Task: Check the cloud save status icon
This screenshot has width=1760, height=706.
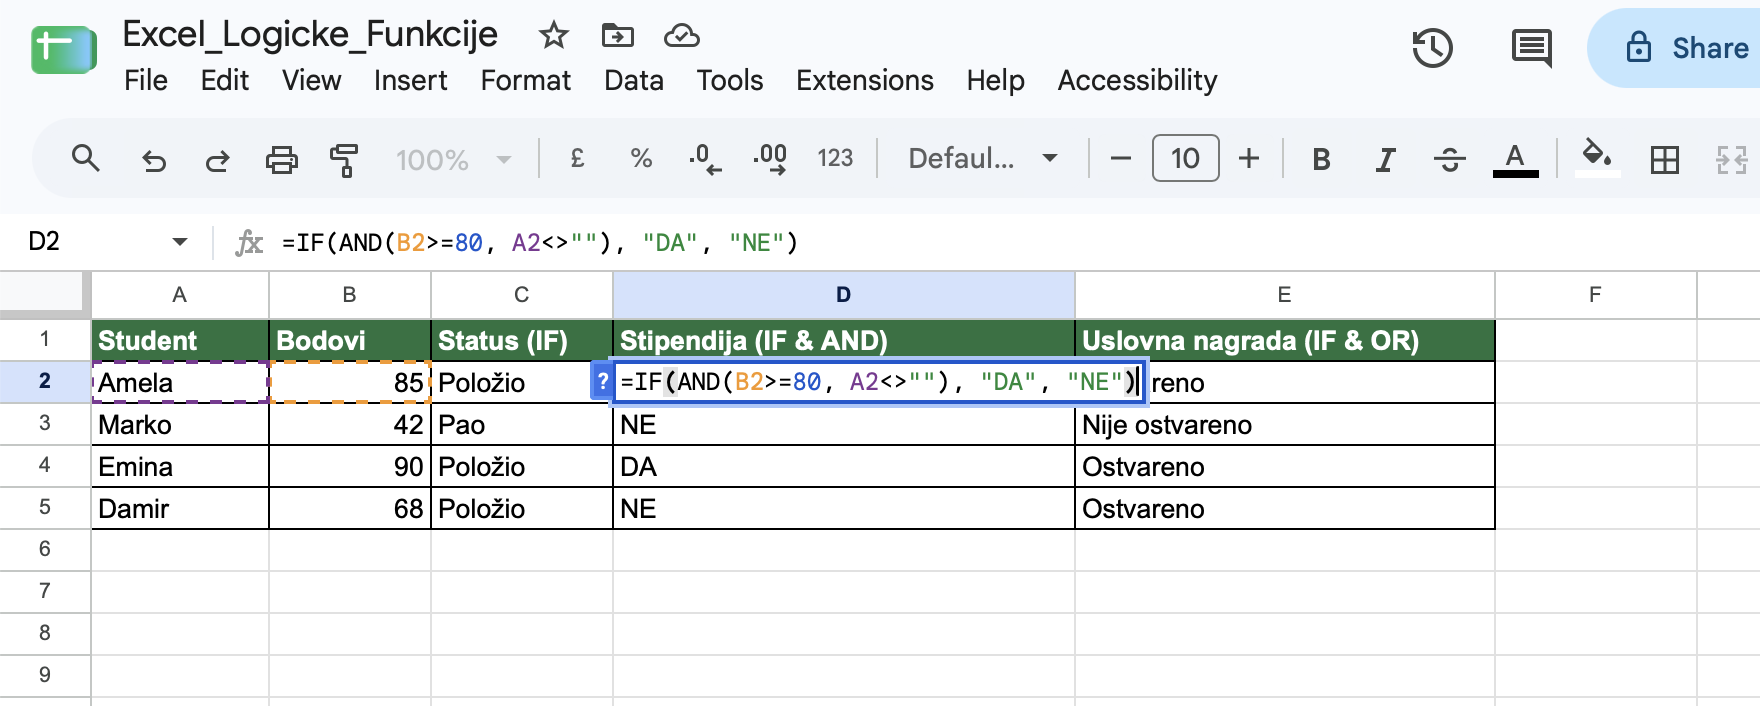Action: [681, 36]
